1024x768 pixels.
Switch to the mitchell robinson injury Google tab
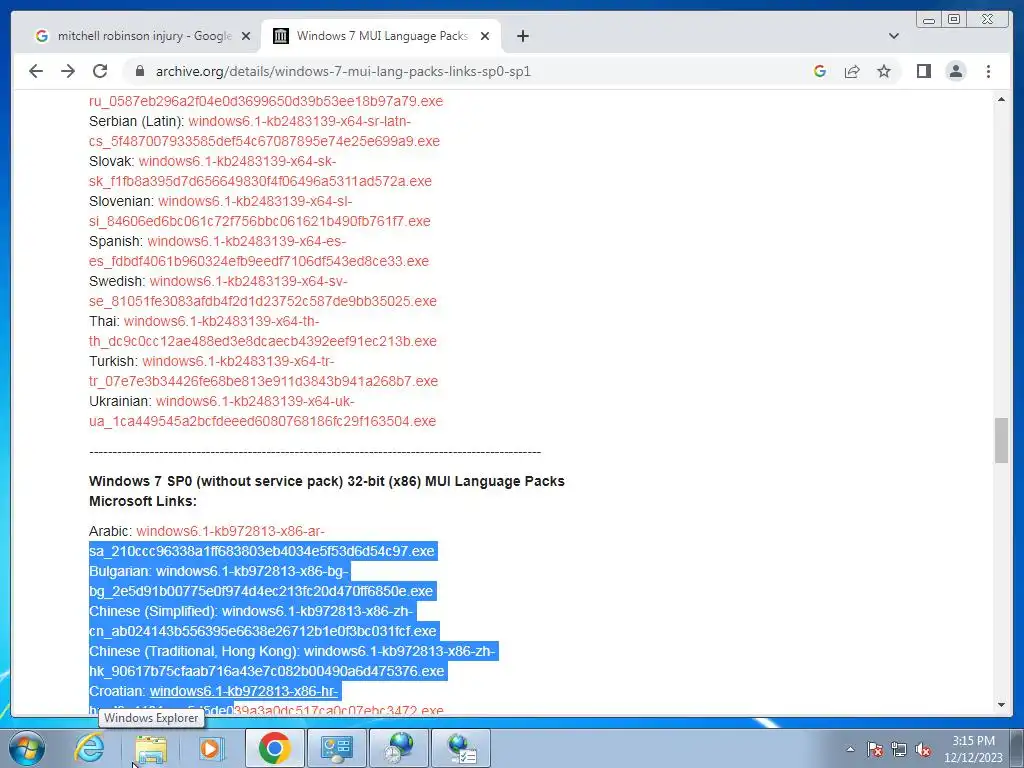click(142, 36)
